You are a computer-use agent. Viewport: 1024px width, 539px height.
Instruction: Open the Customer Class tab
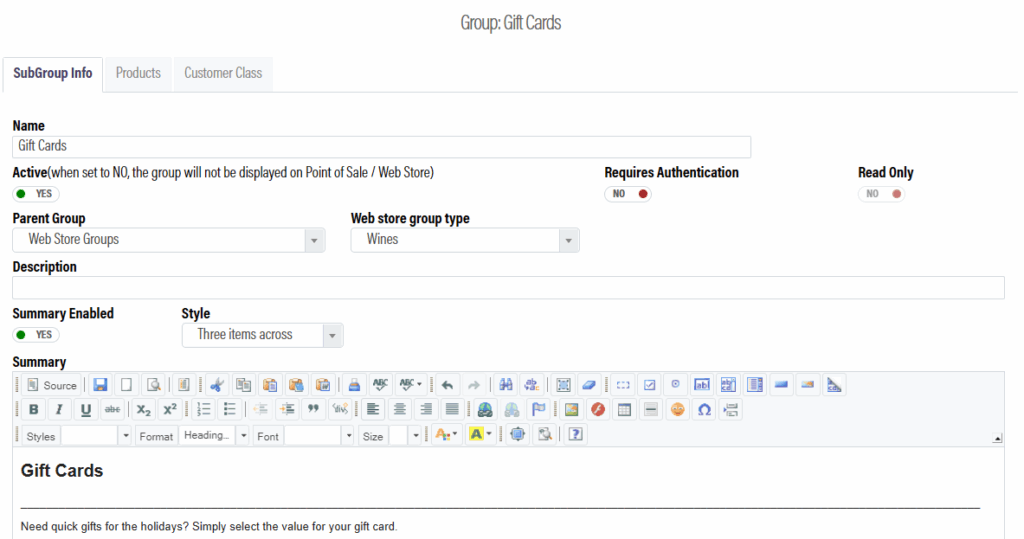(223, 73)
